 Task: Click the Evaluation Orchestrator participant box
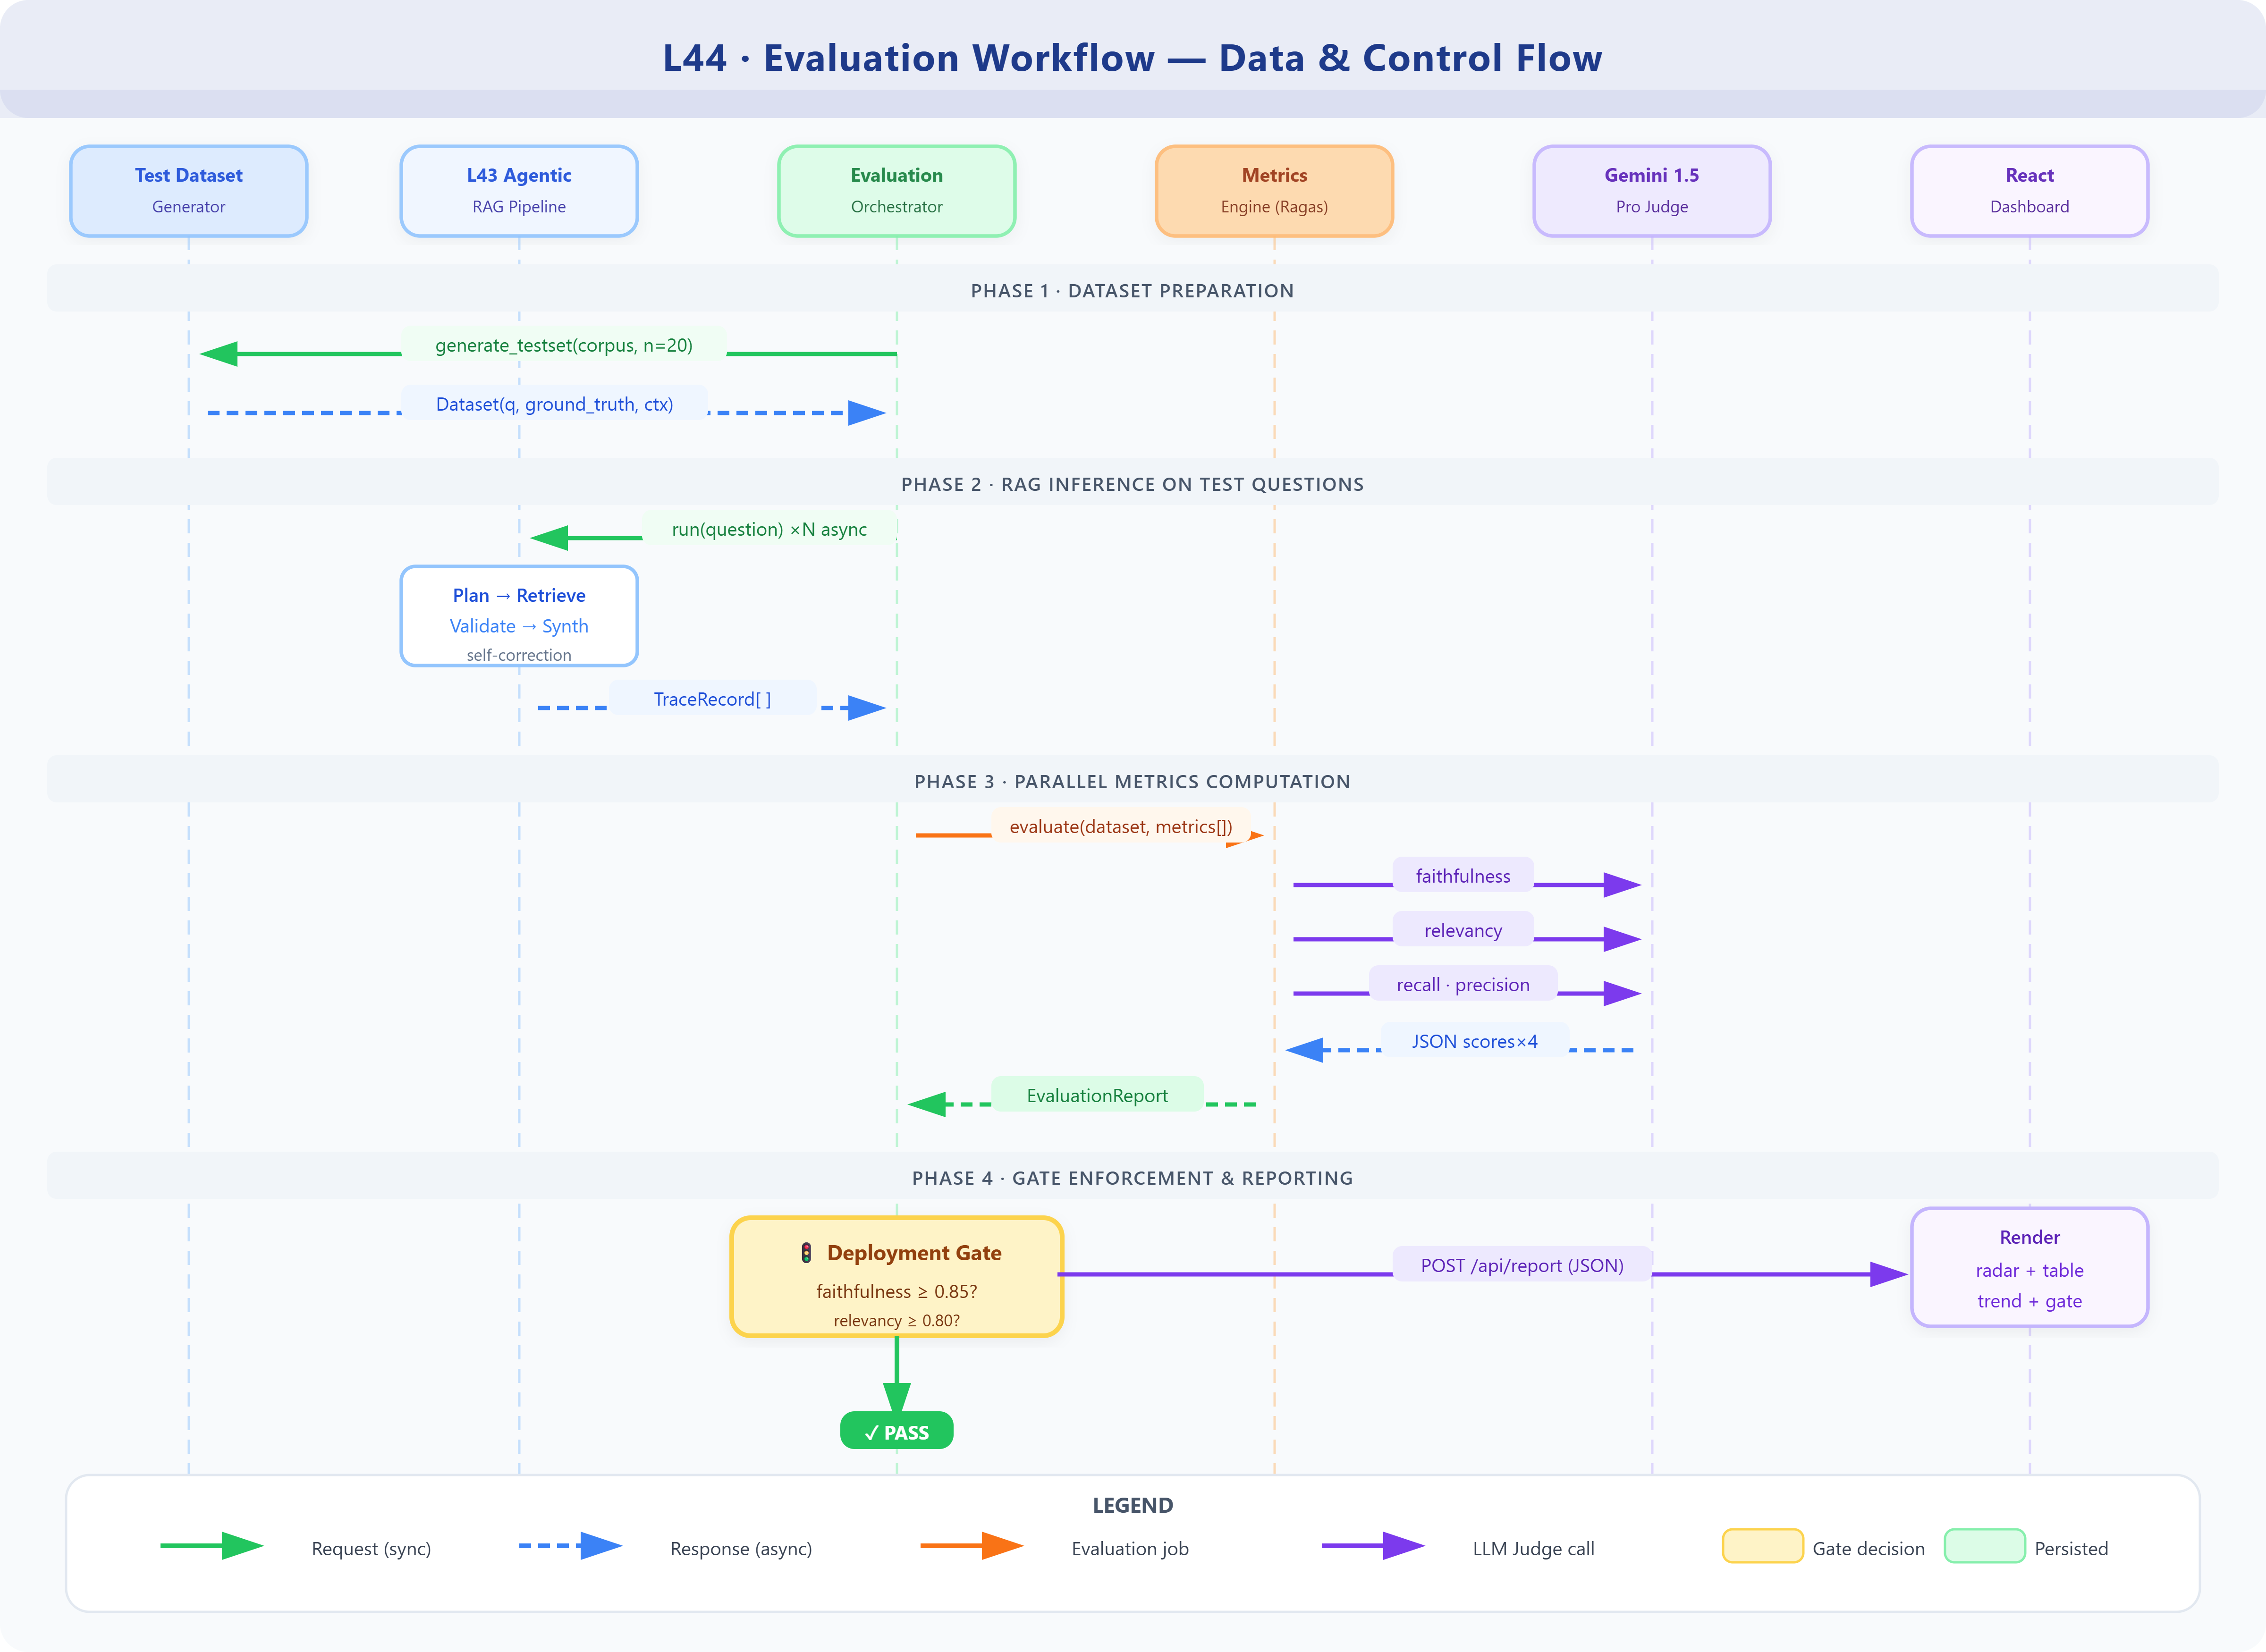tap(896, 191)
